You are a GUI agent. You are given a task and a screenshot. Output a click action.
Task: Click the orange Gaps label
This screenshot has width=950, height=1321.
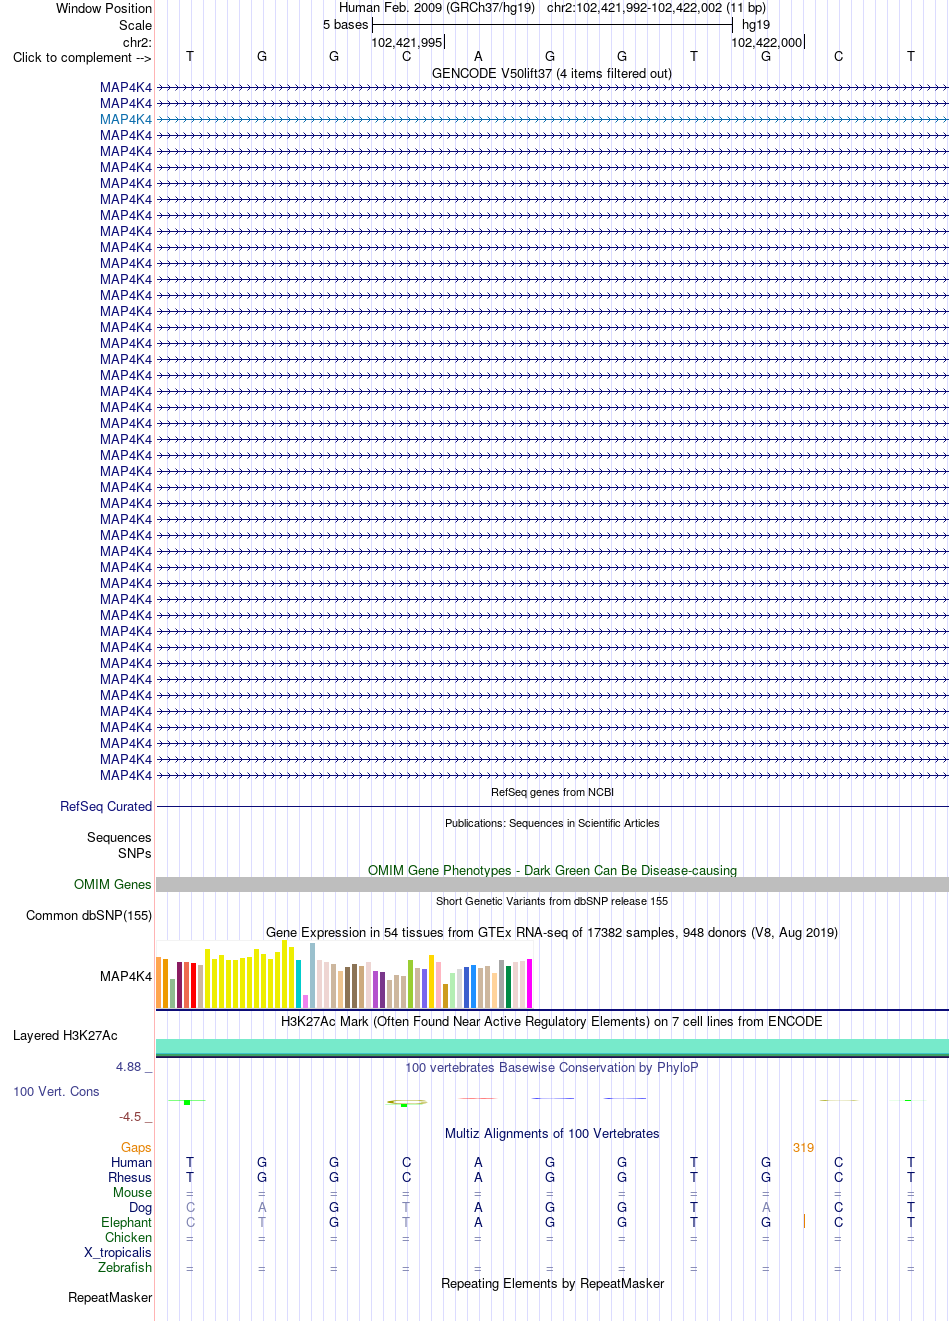point(136,1147)
